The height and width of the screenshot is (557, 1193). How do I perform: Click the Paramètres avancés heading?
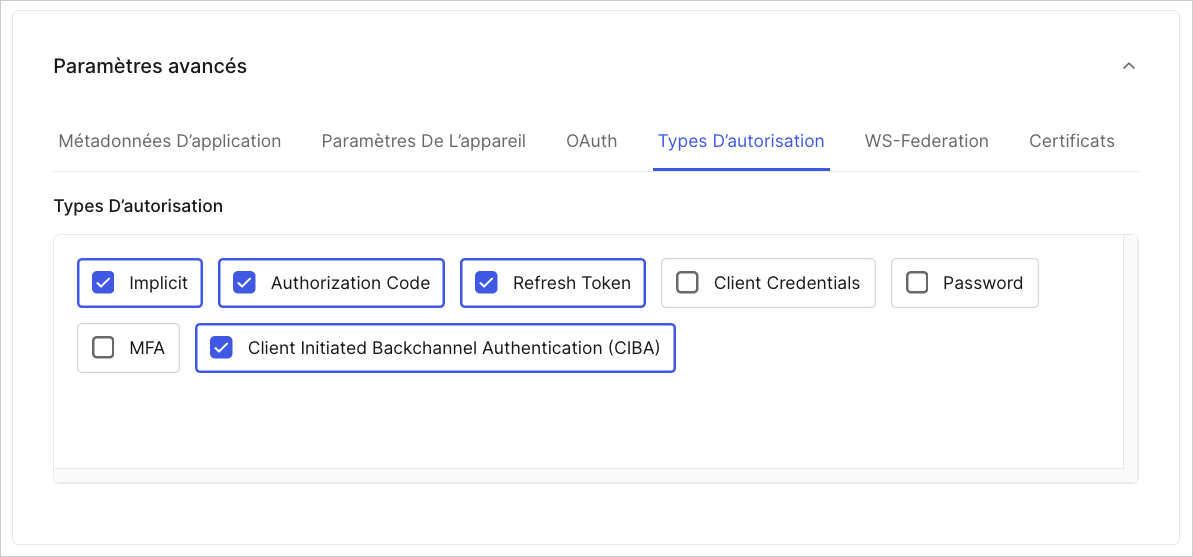coord(150,66)
